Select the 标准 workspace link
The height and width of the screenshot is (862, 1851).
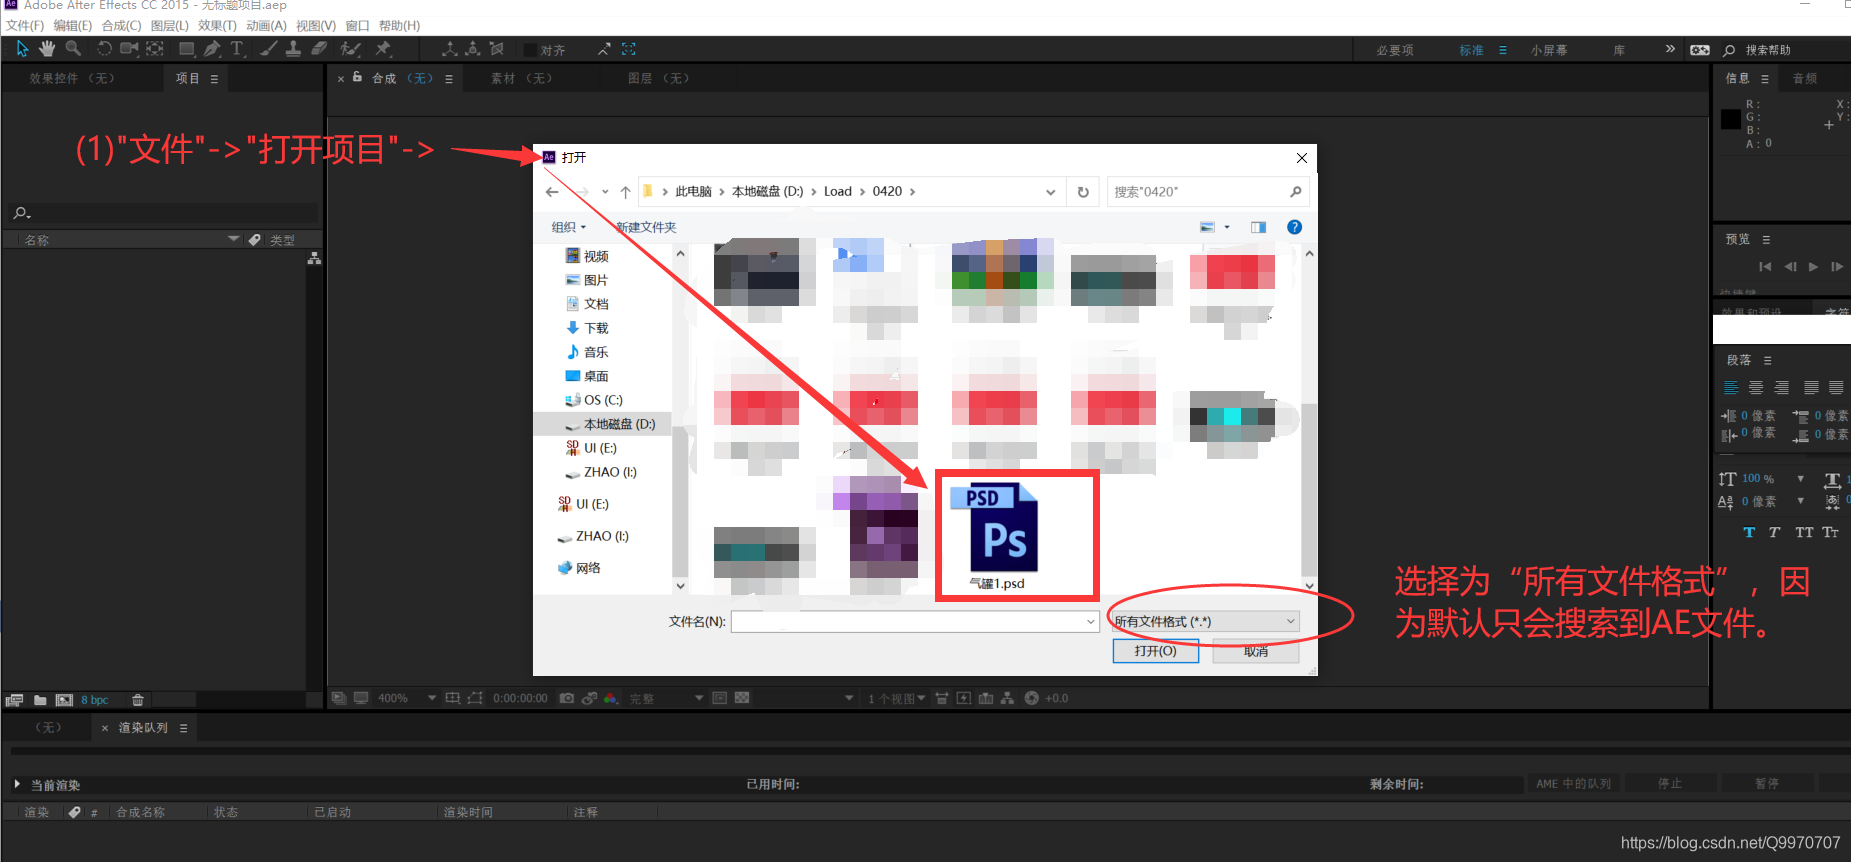(x=1471, y=50)
